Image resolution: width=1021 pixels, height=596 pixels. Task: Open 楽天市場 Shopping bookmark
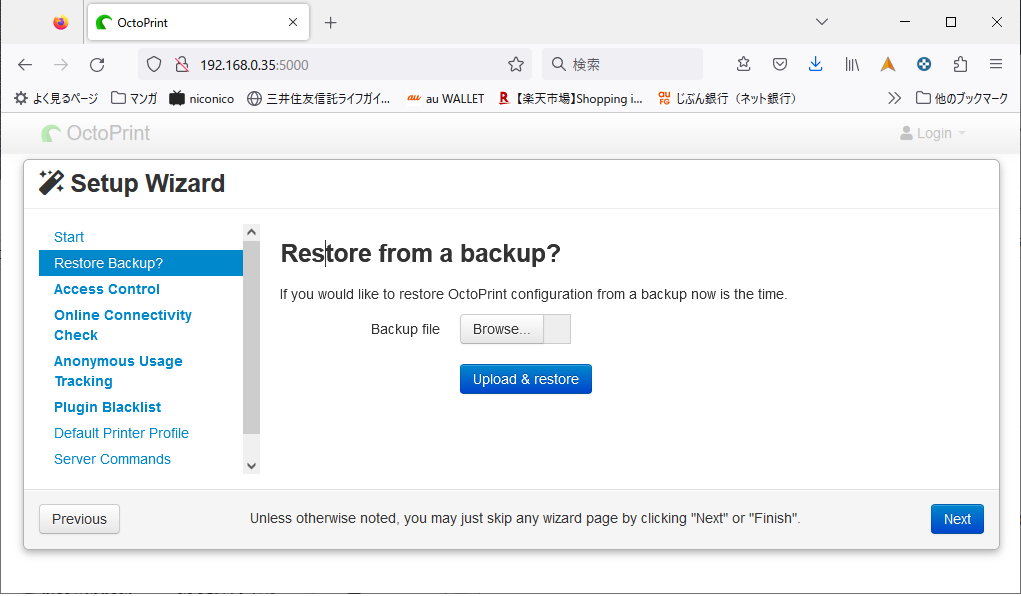tap(570, 98)
